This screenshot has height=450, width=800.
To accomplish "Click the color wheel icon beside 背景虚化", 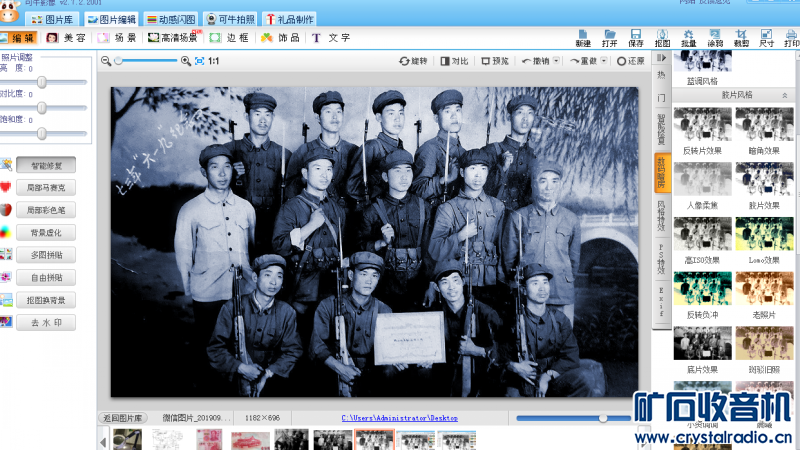I will pyautogui.click(x=5, y=232).
